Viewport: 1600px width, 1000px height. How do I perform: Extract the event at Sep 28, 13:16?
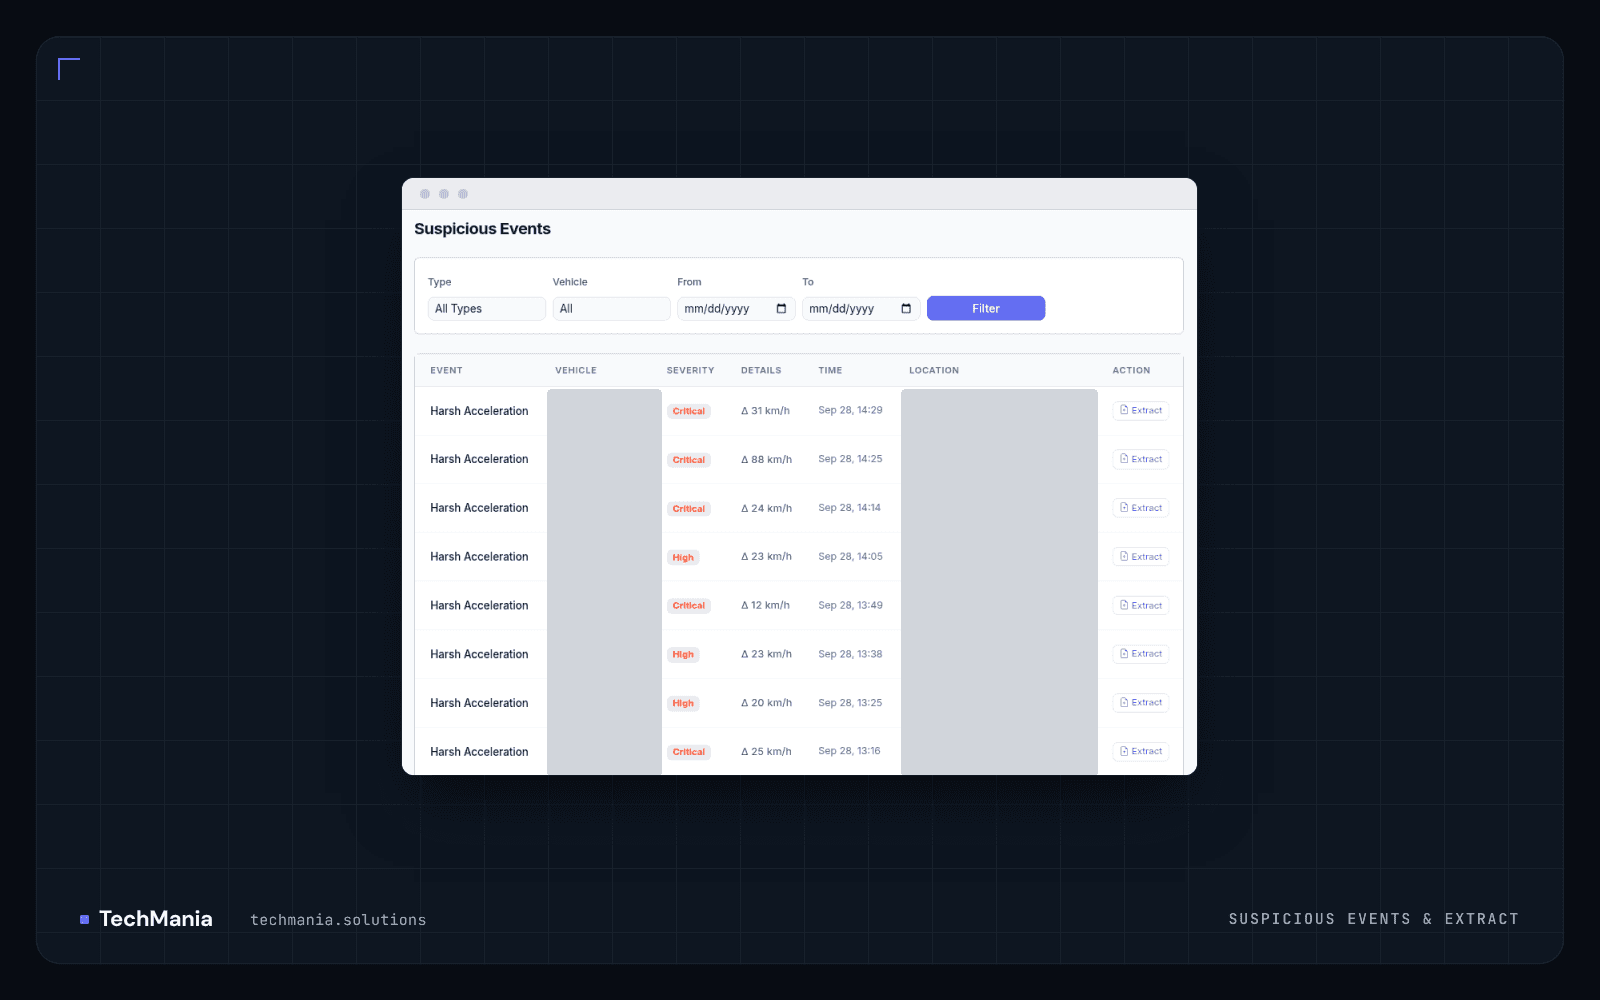1141,751
